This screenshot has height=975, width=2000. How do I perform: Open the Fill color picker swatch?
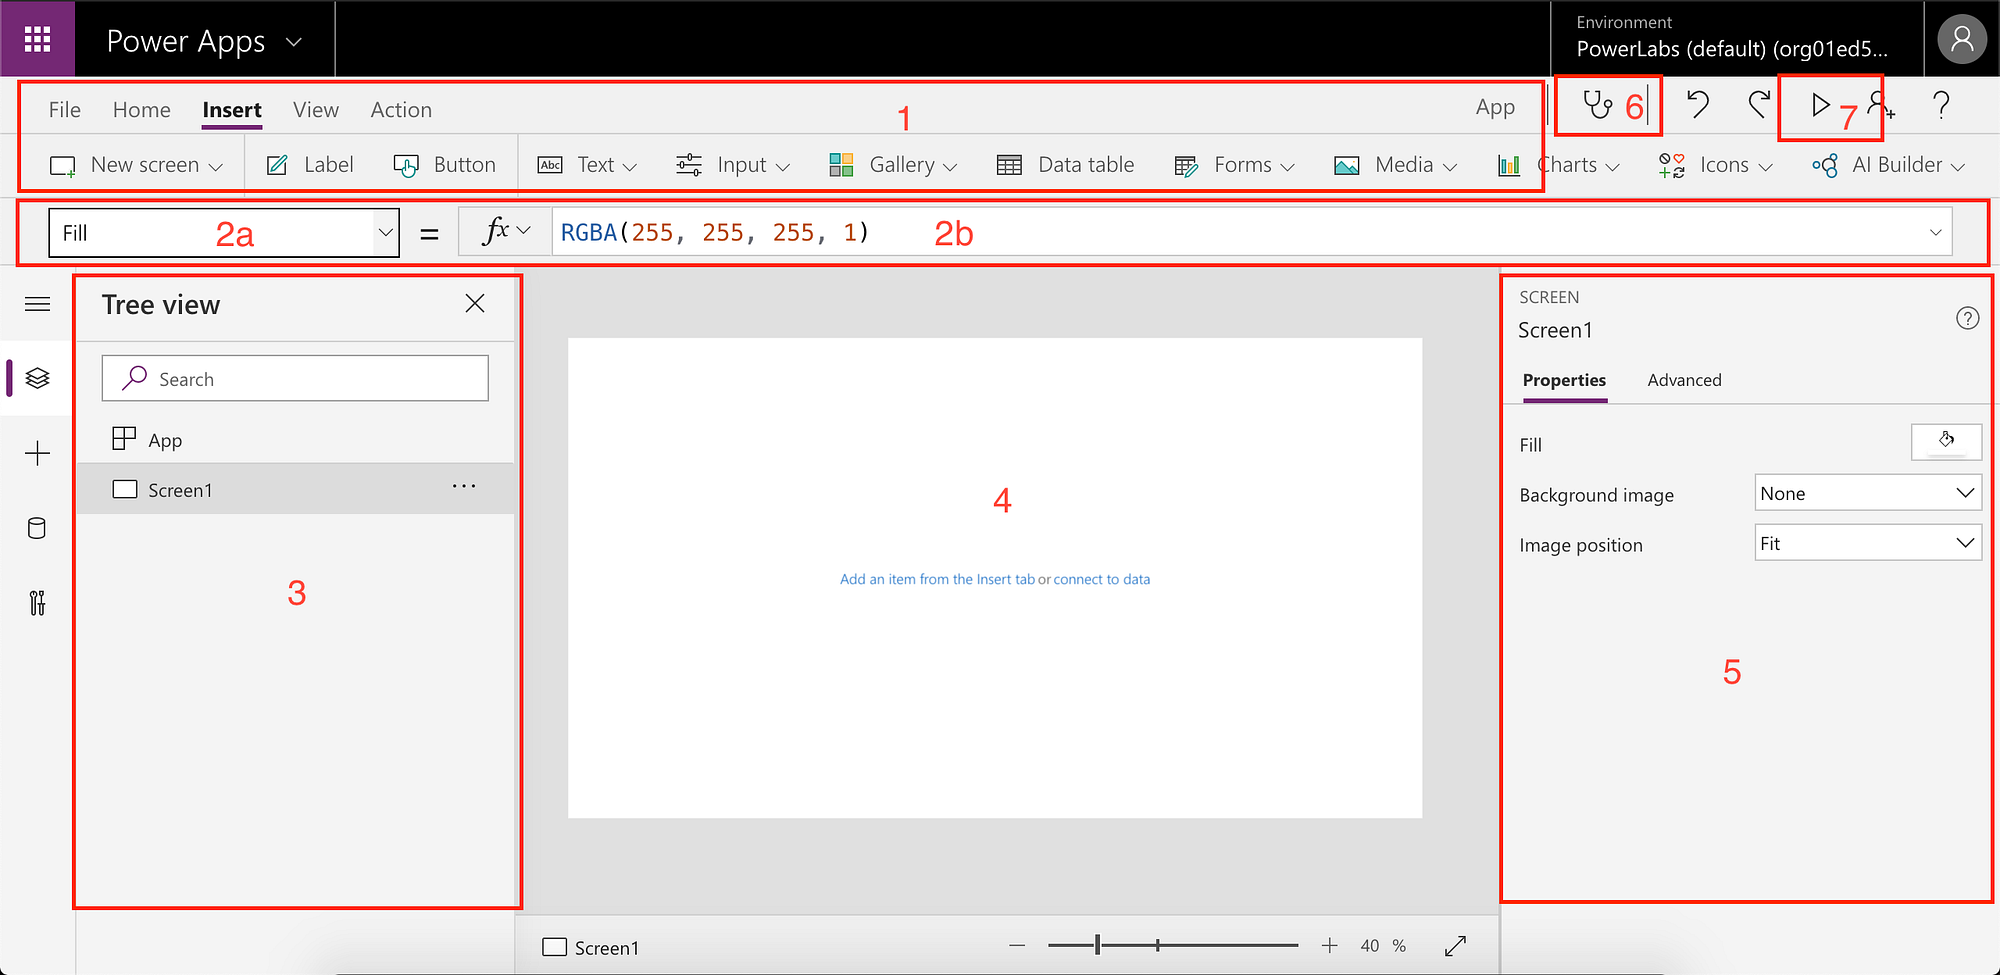click(x=1946, y=441)
